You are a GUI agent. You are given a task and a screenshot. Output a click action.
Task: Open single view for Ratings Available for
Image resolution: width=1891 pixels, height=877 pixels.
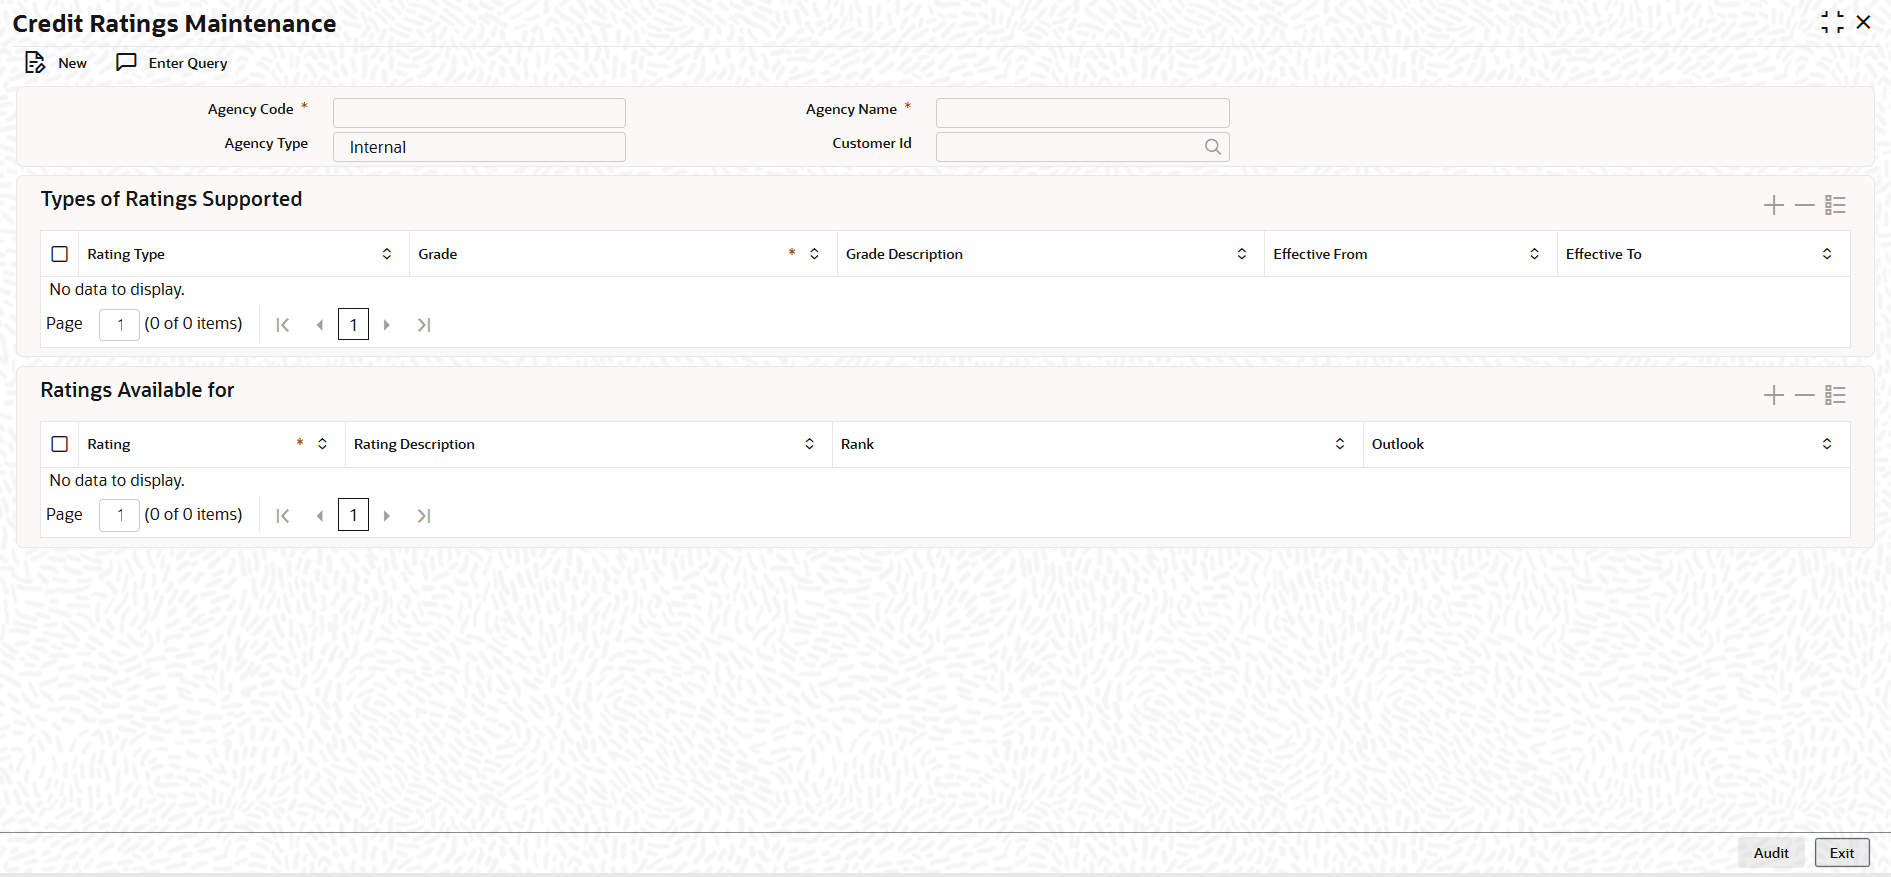[1835, 395]
